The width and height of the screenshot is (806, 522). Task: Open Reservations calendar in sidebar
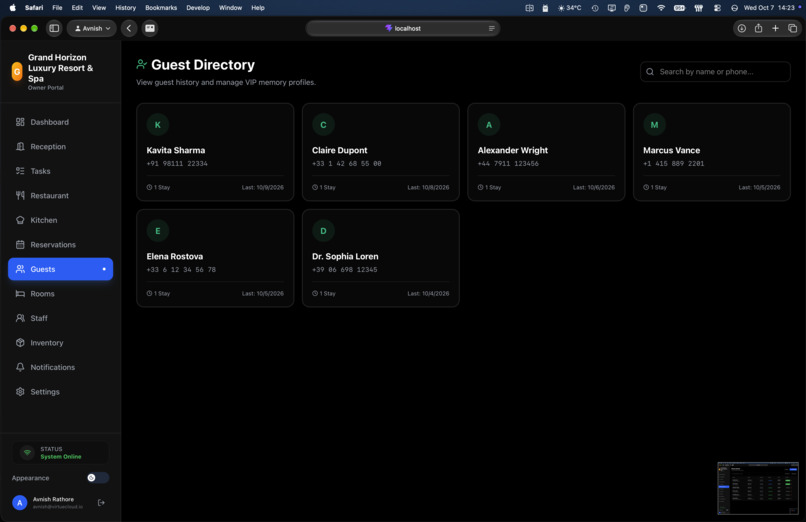61,245
